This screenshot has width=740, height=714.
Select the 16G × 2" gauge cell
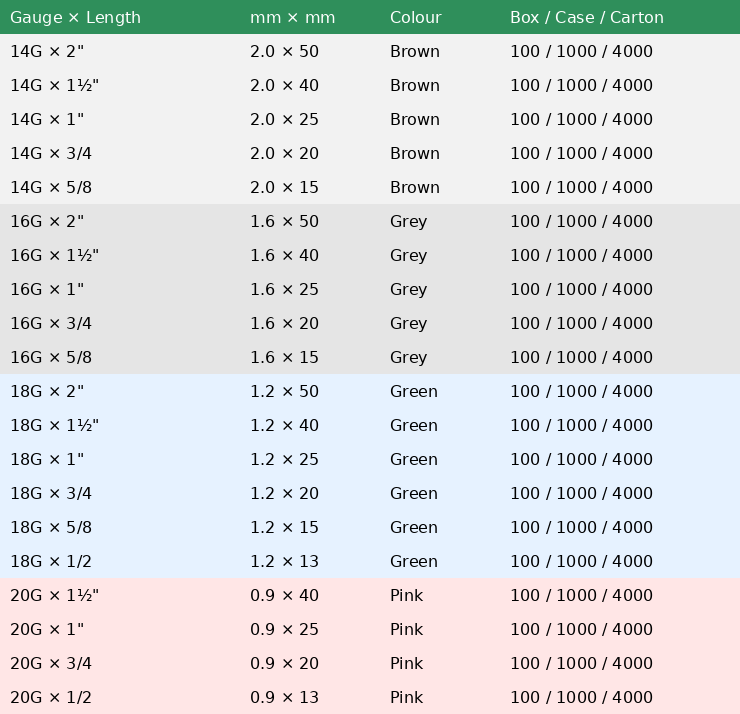47,222
